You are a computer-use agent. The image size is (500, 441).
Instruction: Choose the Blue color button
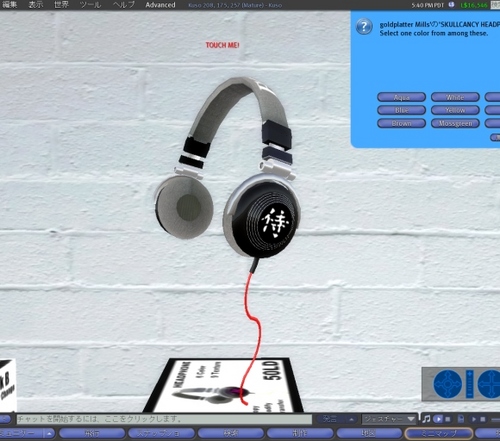[401, 110]
